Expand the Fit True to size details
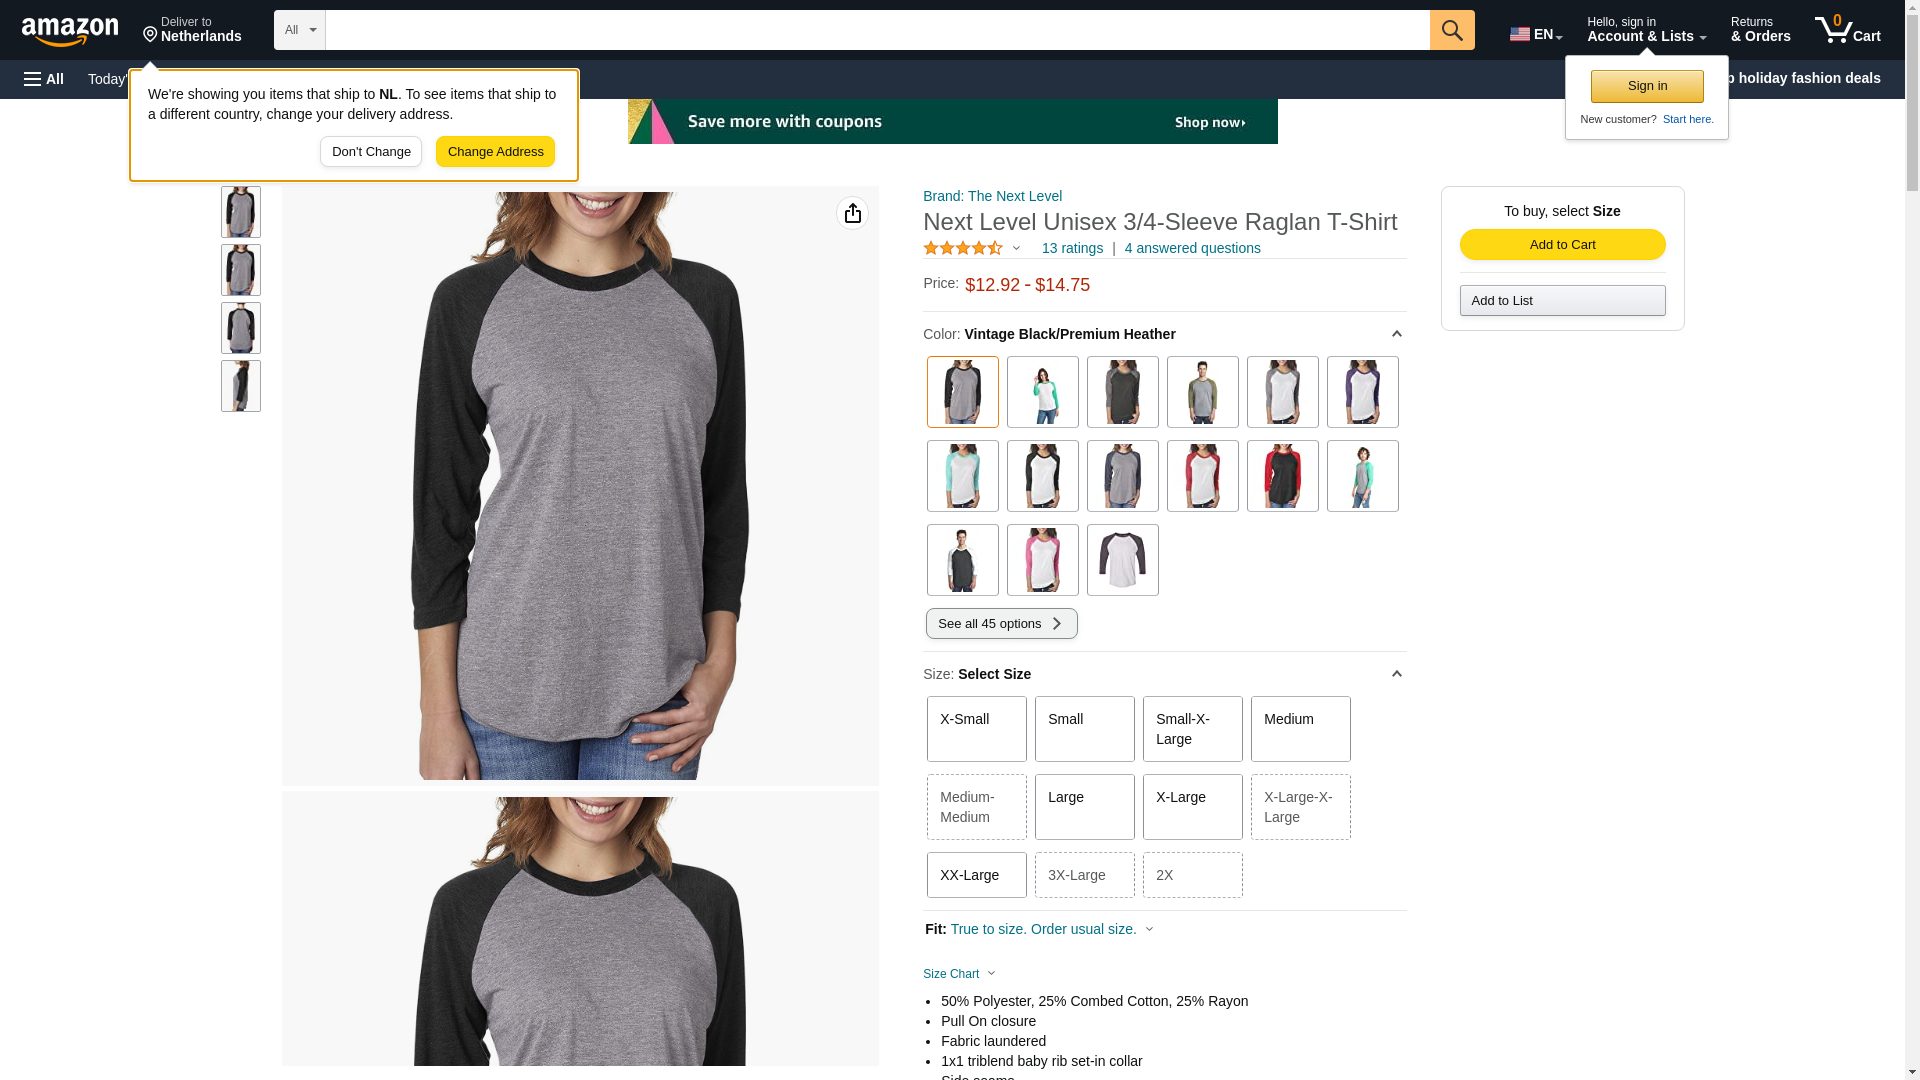 pyautogui.click(x=1149, y=929)
